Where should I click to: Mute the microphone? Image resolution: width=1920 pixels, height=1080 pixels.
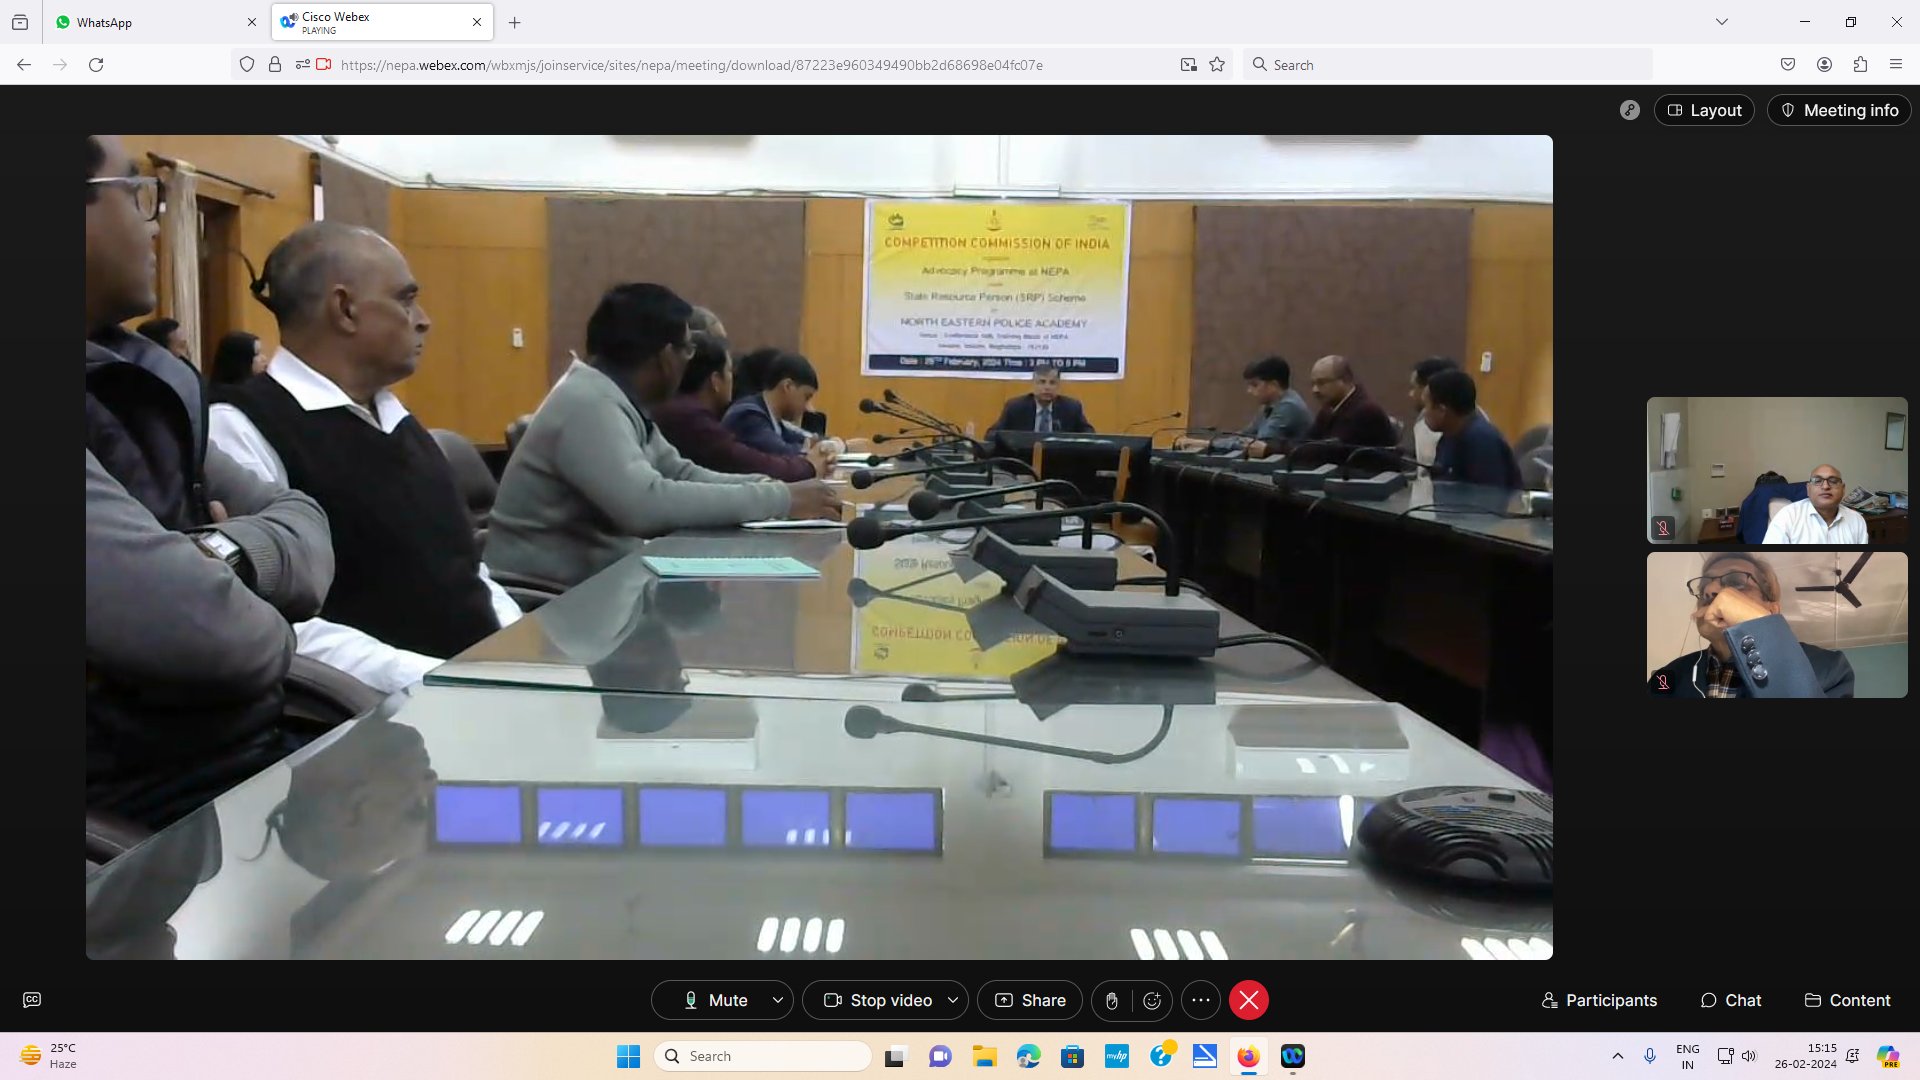coord(716,1000)
